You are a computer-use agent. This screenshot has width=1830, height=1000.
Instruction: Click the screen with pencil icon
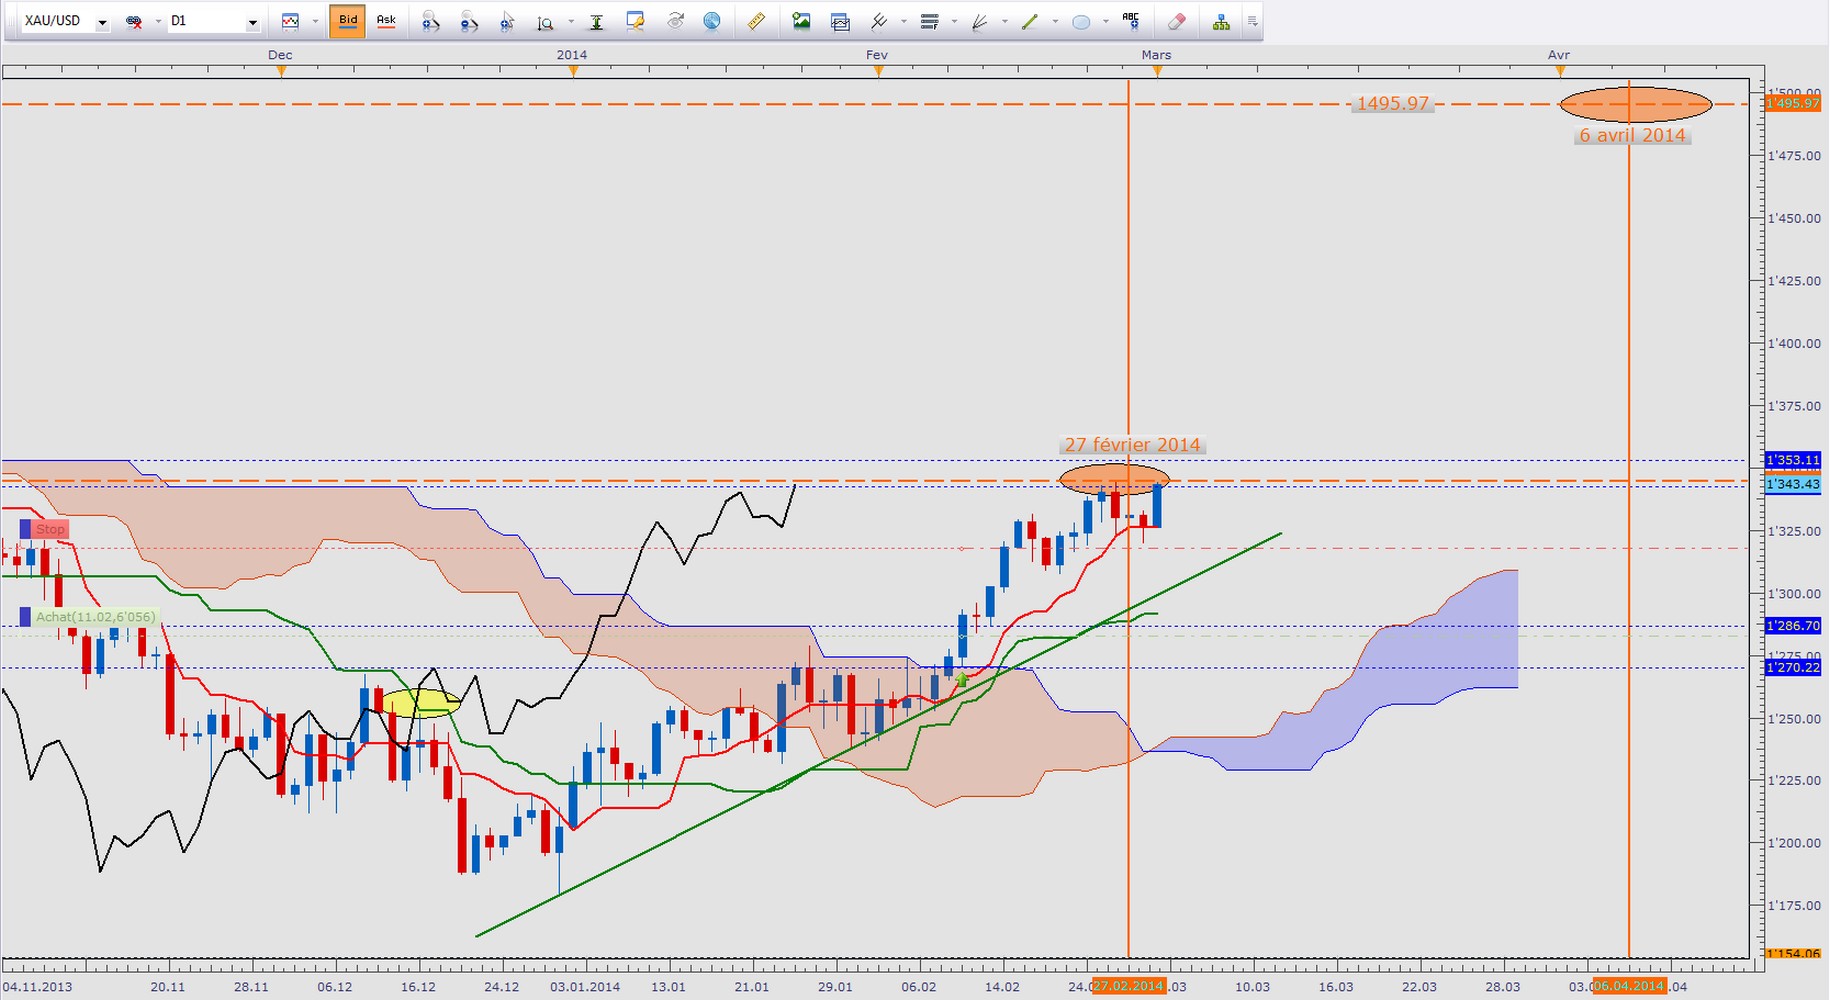point(635,21)
